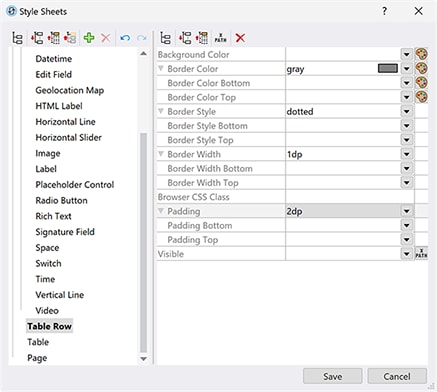Screen dimensions: 437x392
Task: Select Image in the style tree
Action: pyautogui.click(x=48, y=153)
